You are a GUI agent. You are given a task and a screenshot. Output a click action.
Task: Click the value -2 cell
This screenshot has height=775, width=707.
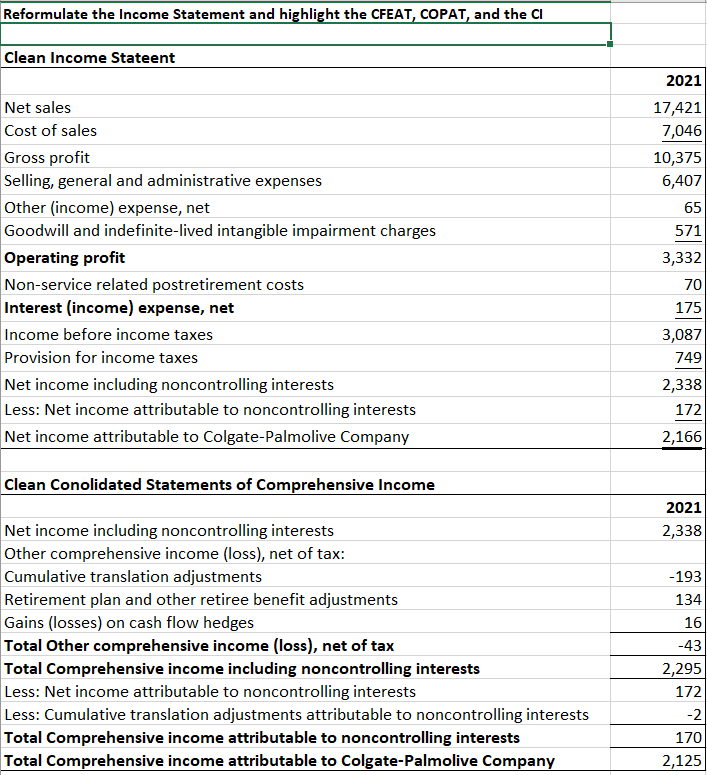point(658,715)
